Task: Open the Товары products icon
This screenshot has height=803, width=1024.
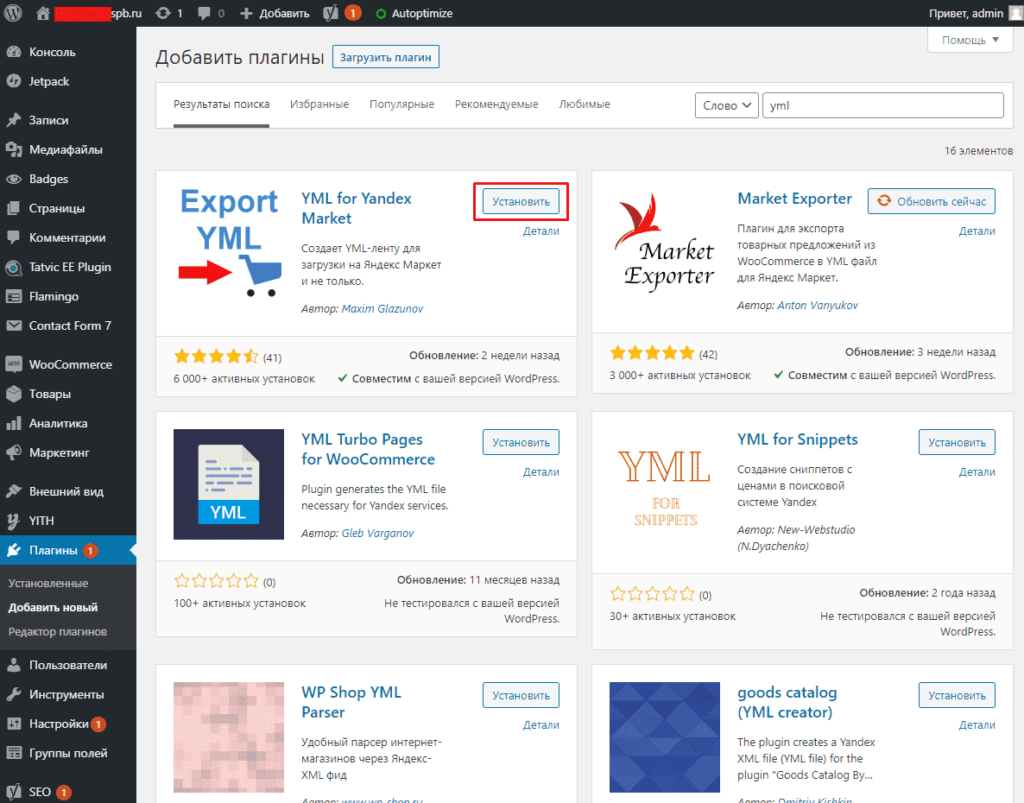Action: click(14, 394)
